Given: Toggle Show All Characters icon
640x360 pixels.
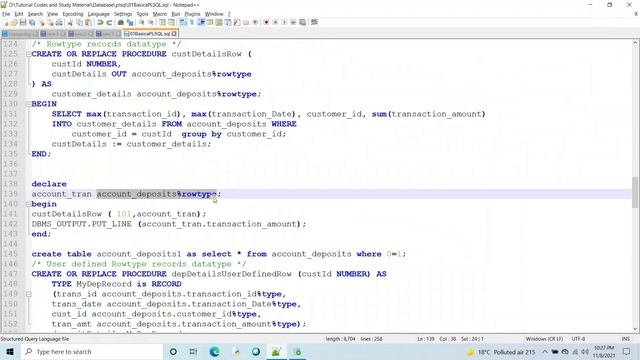Looking at the screenshot, I should [x=192, y=22].
